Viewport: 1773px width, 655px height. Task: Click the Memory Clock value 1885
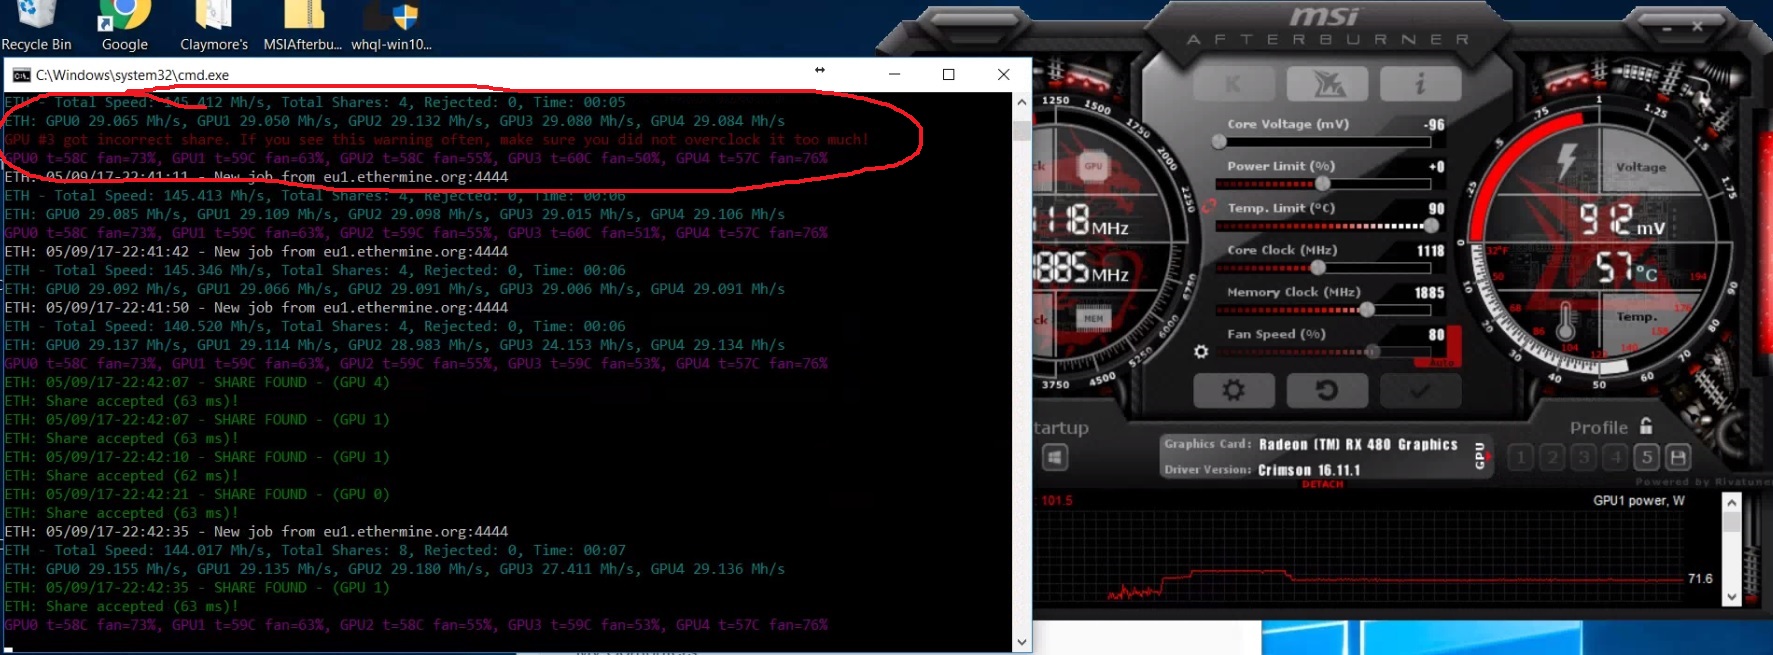pyautogui.click(x=1430, y=293)
